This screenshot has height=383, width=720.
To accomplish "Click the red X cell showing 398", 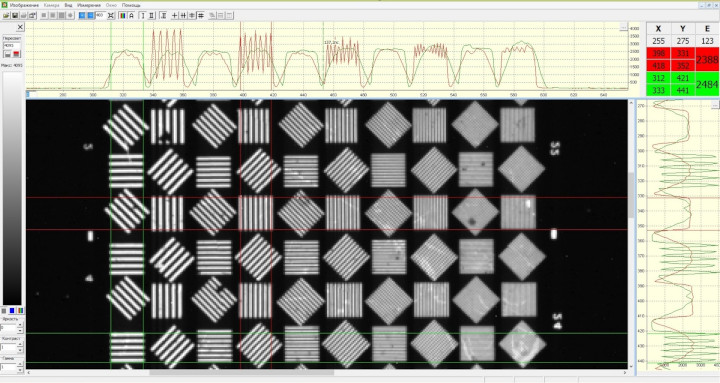I will (x=658, y=54).
